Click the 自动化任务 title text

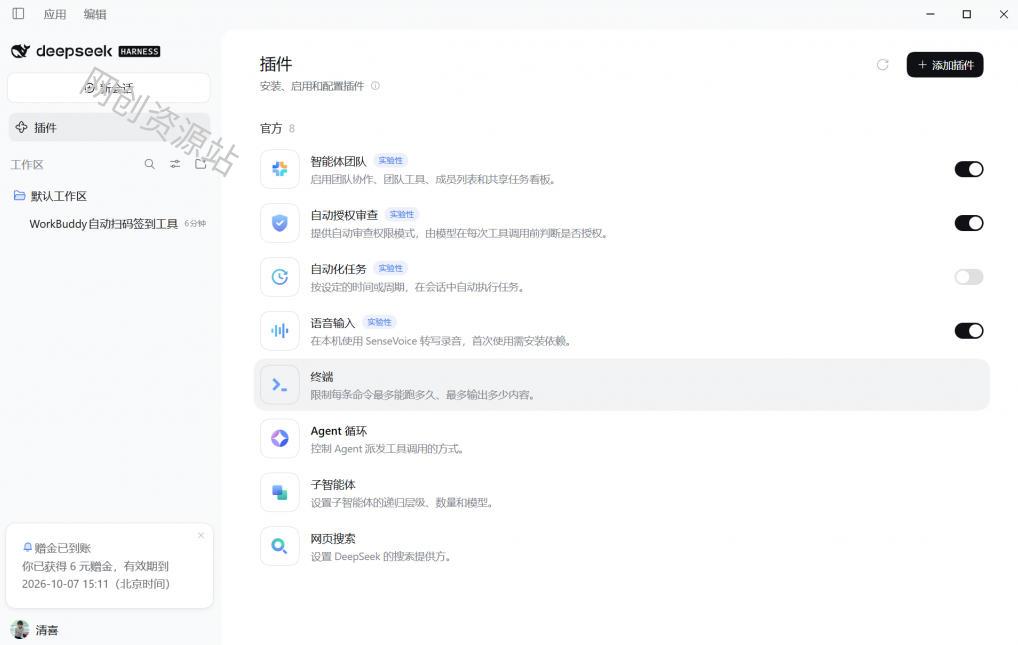[x=338, y=269]
